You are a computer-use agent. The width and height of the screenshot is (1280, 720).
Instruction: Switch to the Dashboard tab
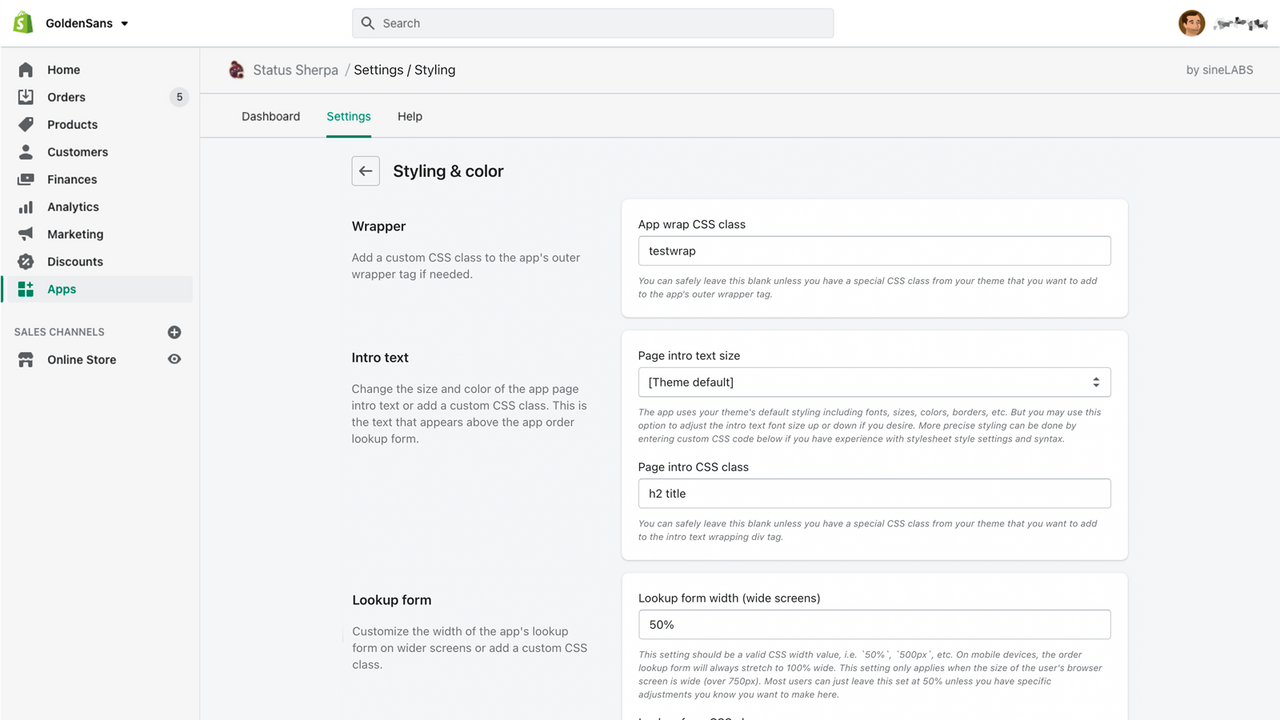point(270,116)
